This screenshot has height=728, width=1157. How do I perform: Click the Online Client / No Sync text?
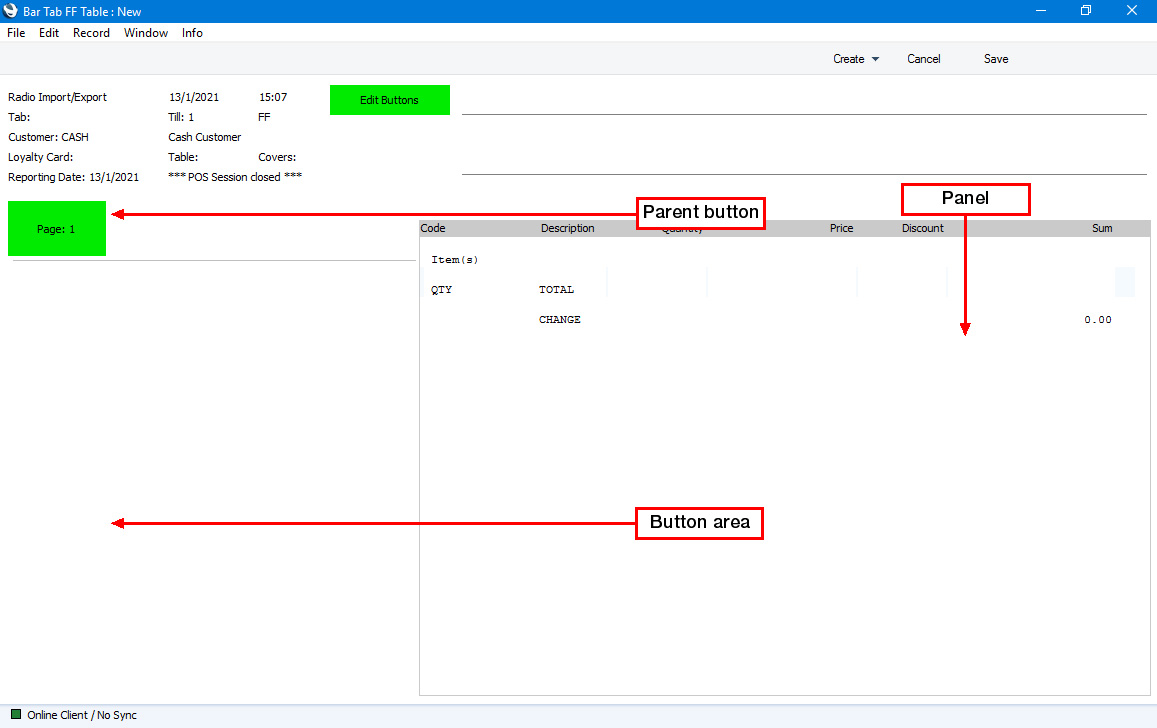coord(82,715)
